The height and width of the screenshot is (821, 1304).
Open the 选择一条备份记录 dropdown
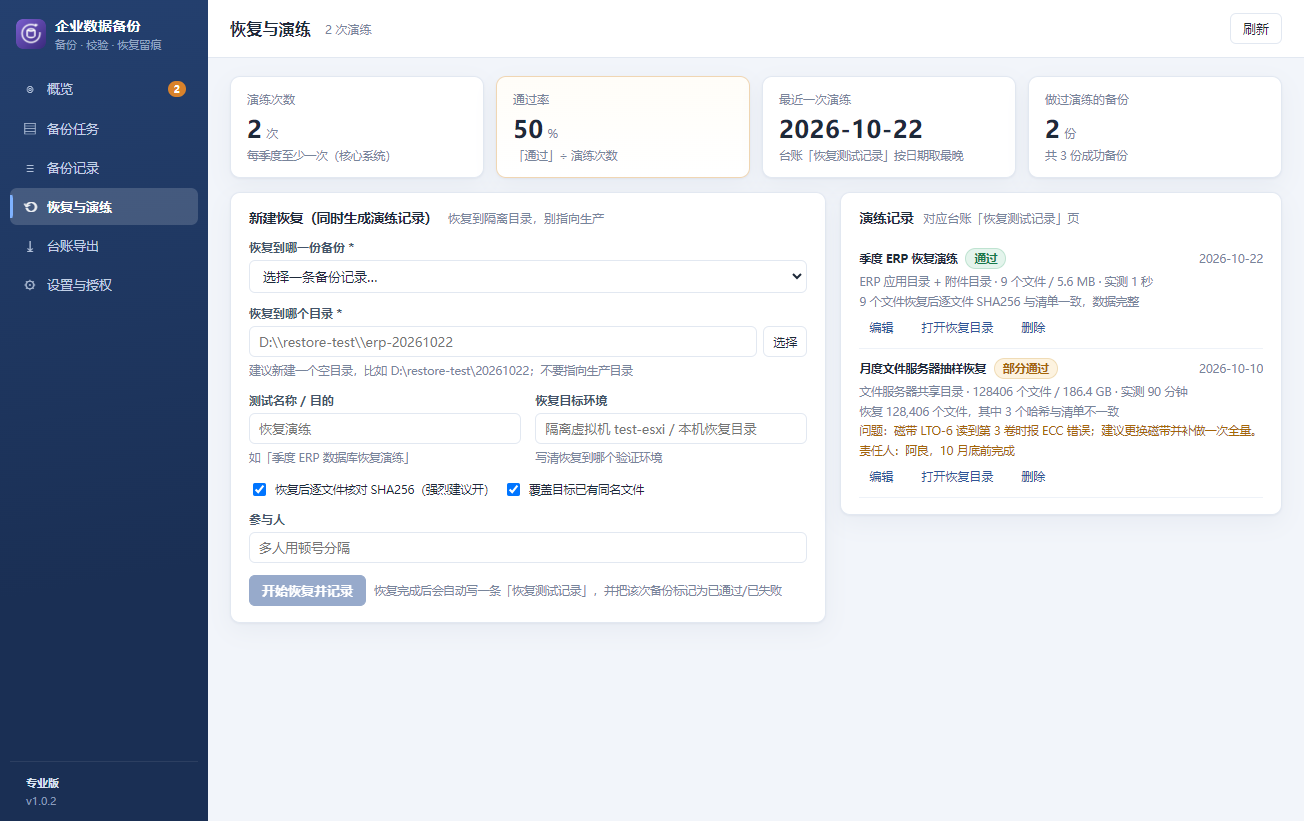[x=528, y=277]
